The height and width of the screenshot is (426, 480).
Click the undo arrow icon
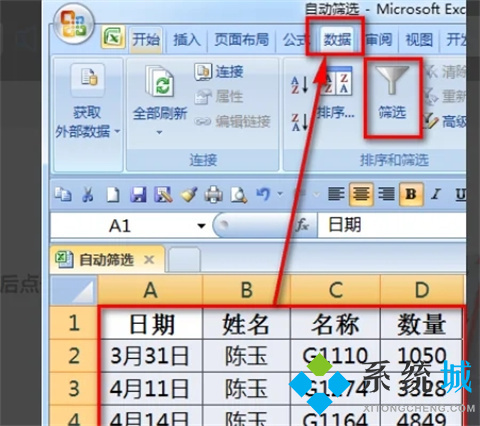click(x=263, y=194)
